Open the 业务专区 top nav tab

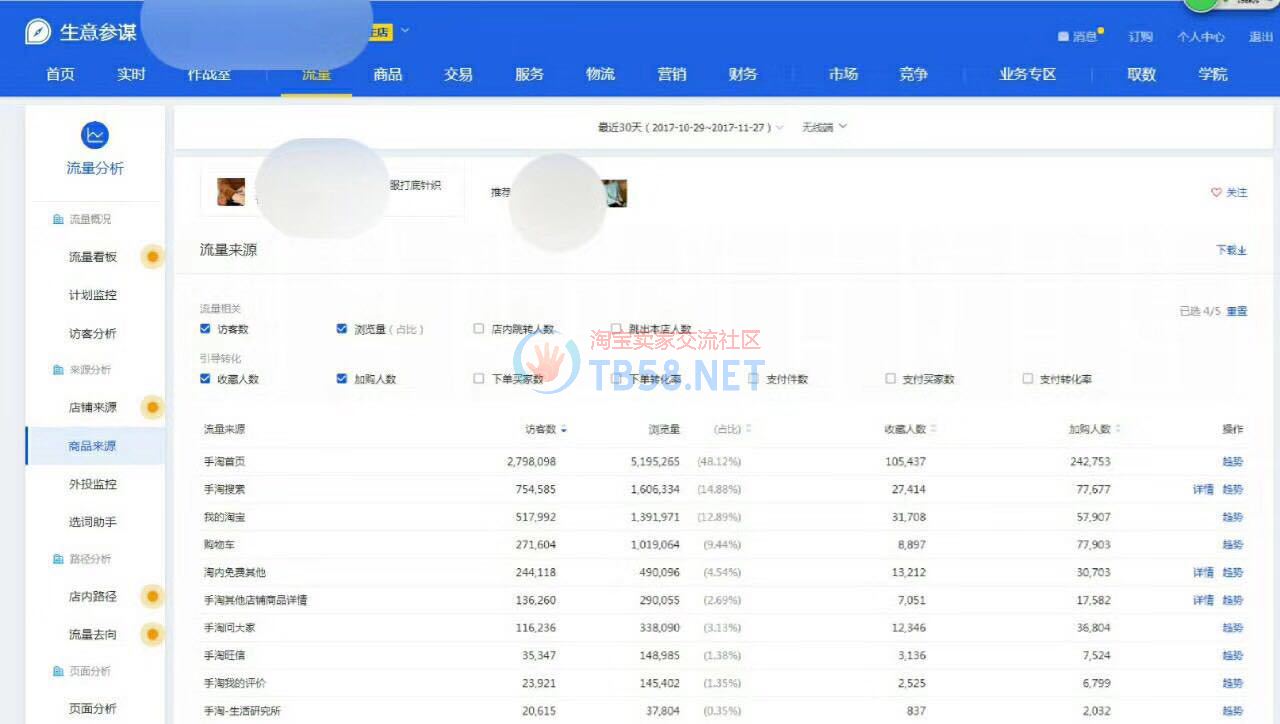(1028, 74)
